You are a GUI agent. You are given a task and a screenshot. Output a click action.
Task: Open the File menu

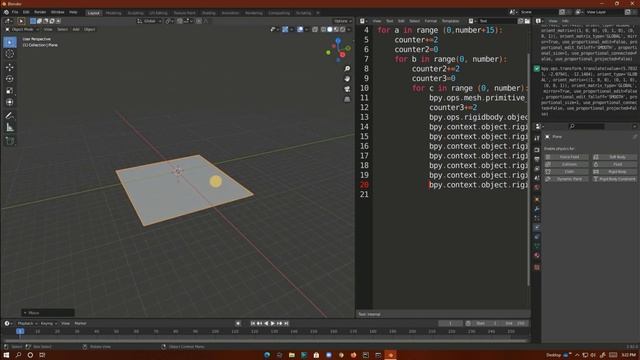[15, 12]
